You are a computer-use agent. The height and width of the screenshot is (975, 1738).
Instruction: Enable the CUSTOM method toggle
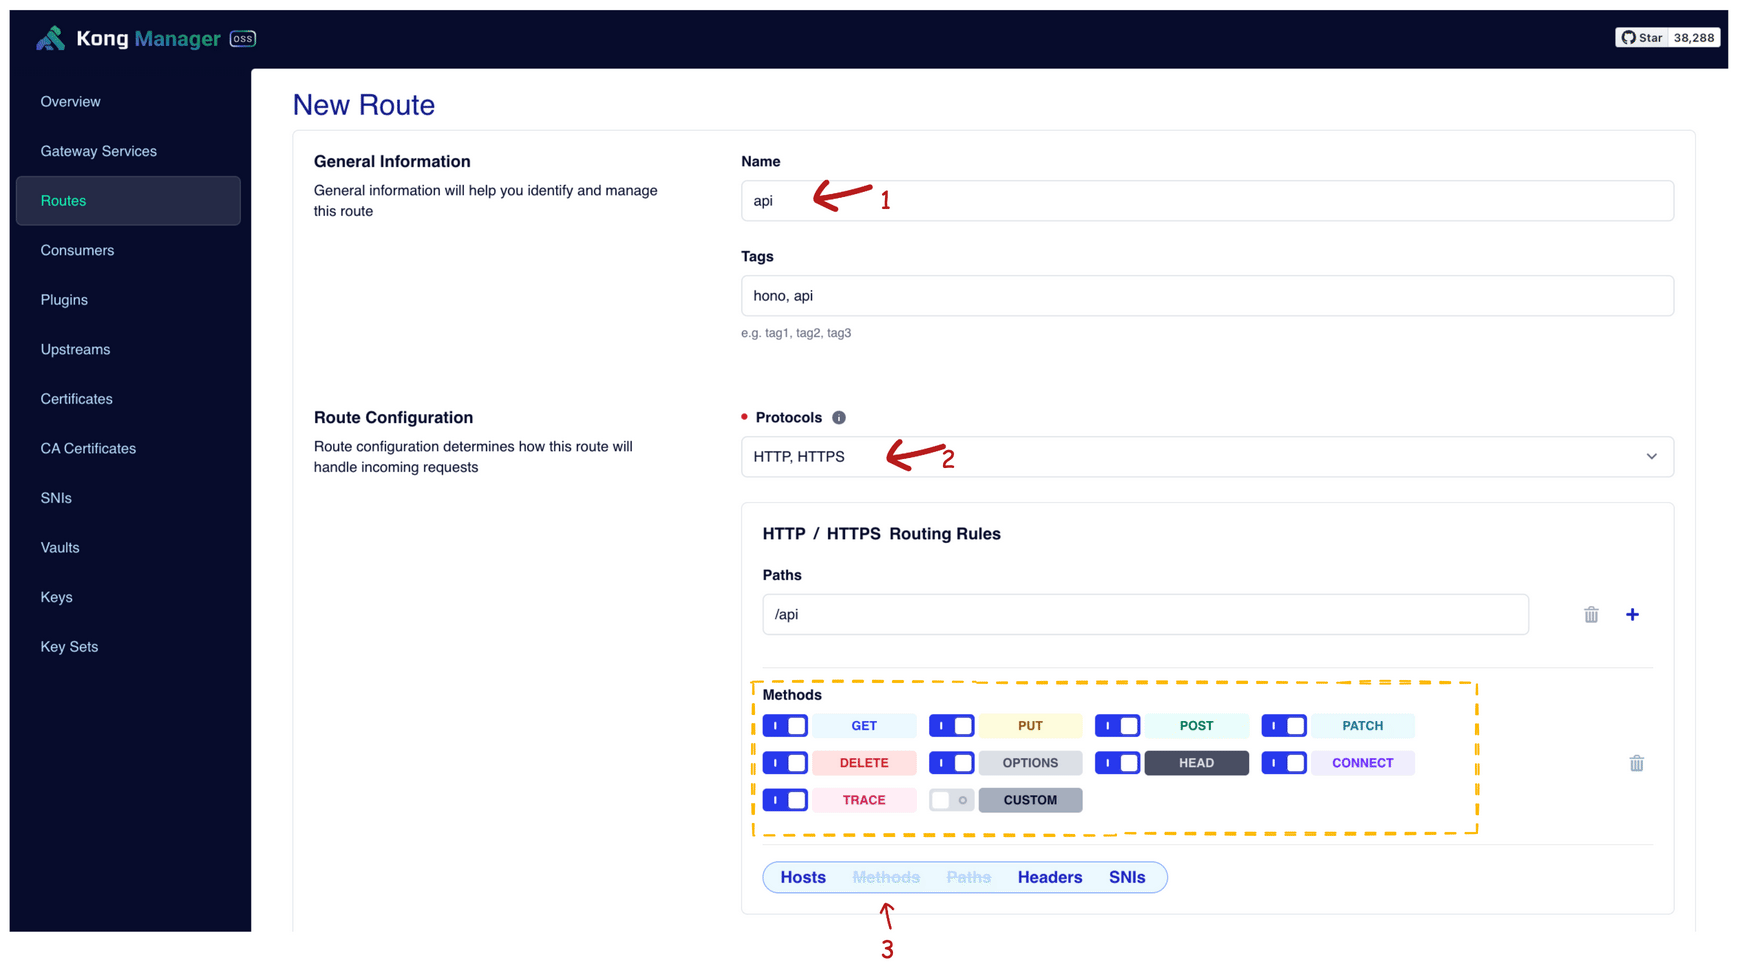click(x=951, y=800)
